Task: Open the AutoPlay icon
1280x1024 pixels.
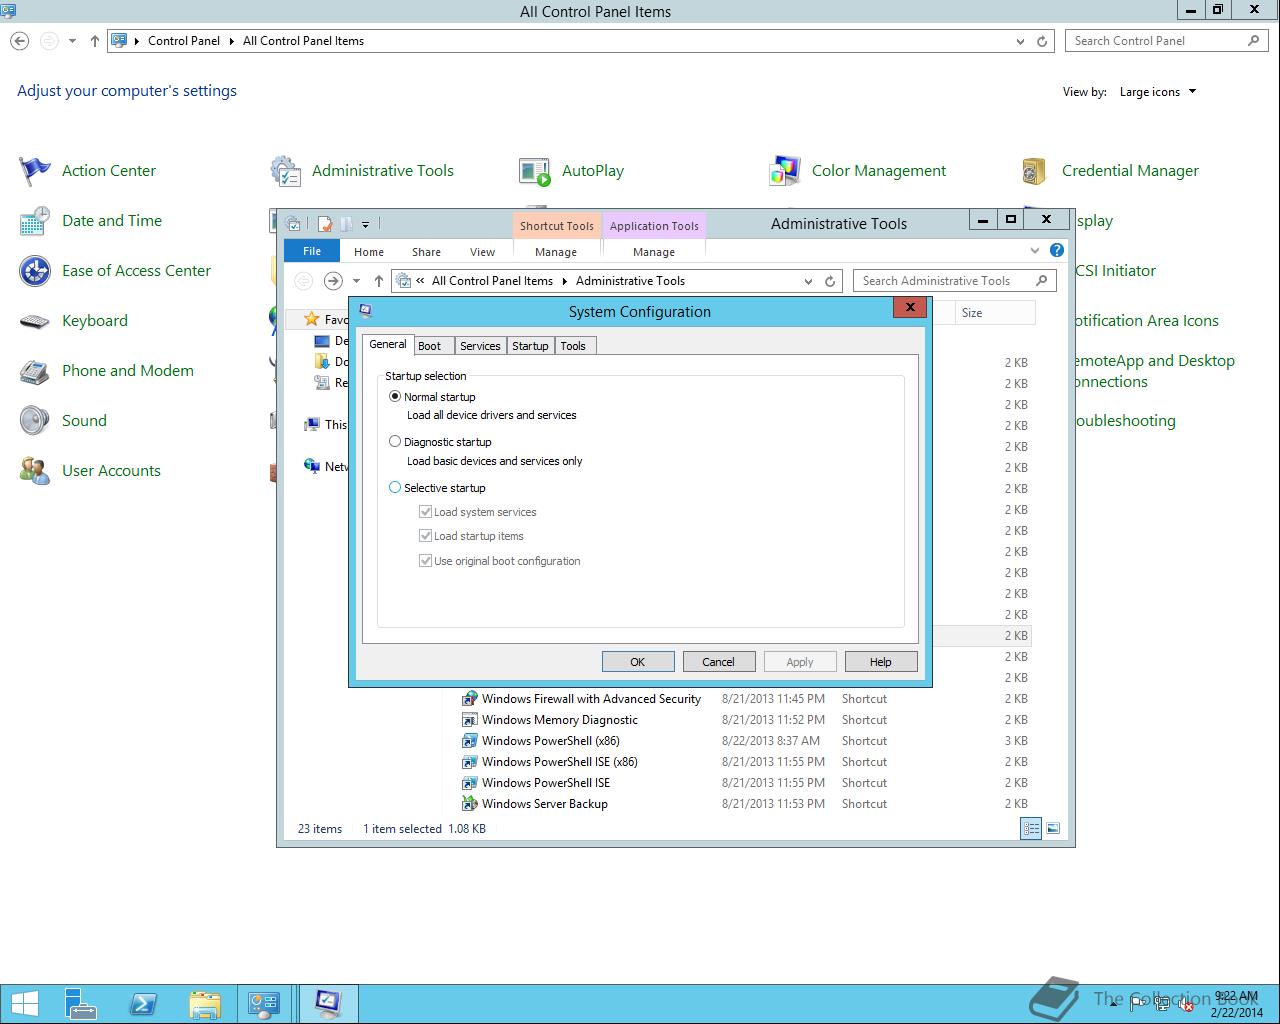Action: [535, 171]
